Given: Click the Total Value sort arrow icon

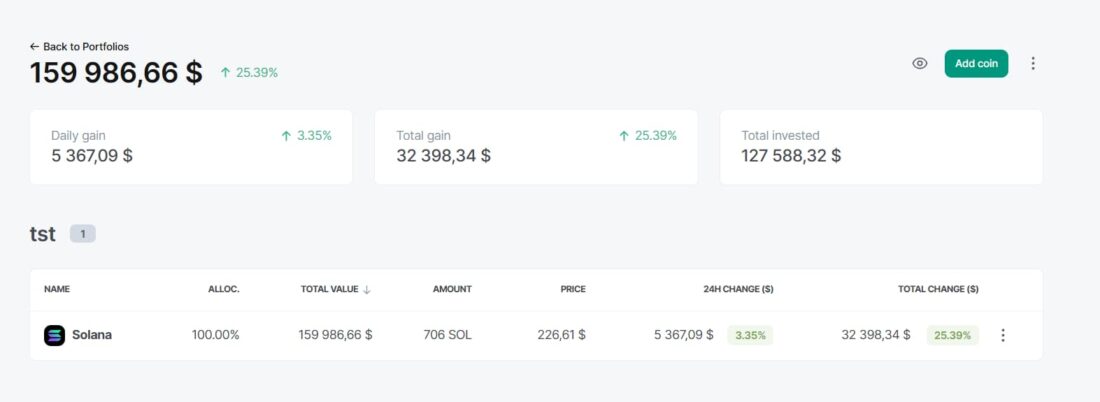Looking at the screenshot, I should tap(367, 289).
